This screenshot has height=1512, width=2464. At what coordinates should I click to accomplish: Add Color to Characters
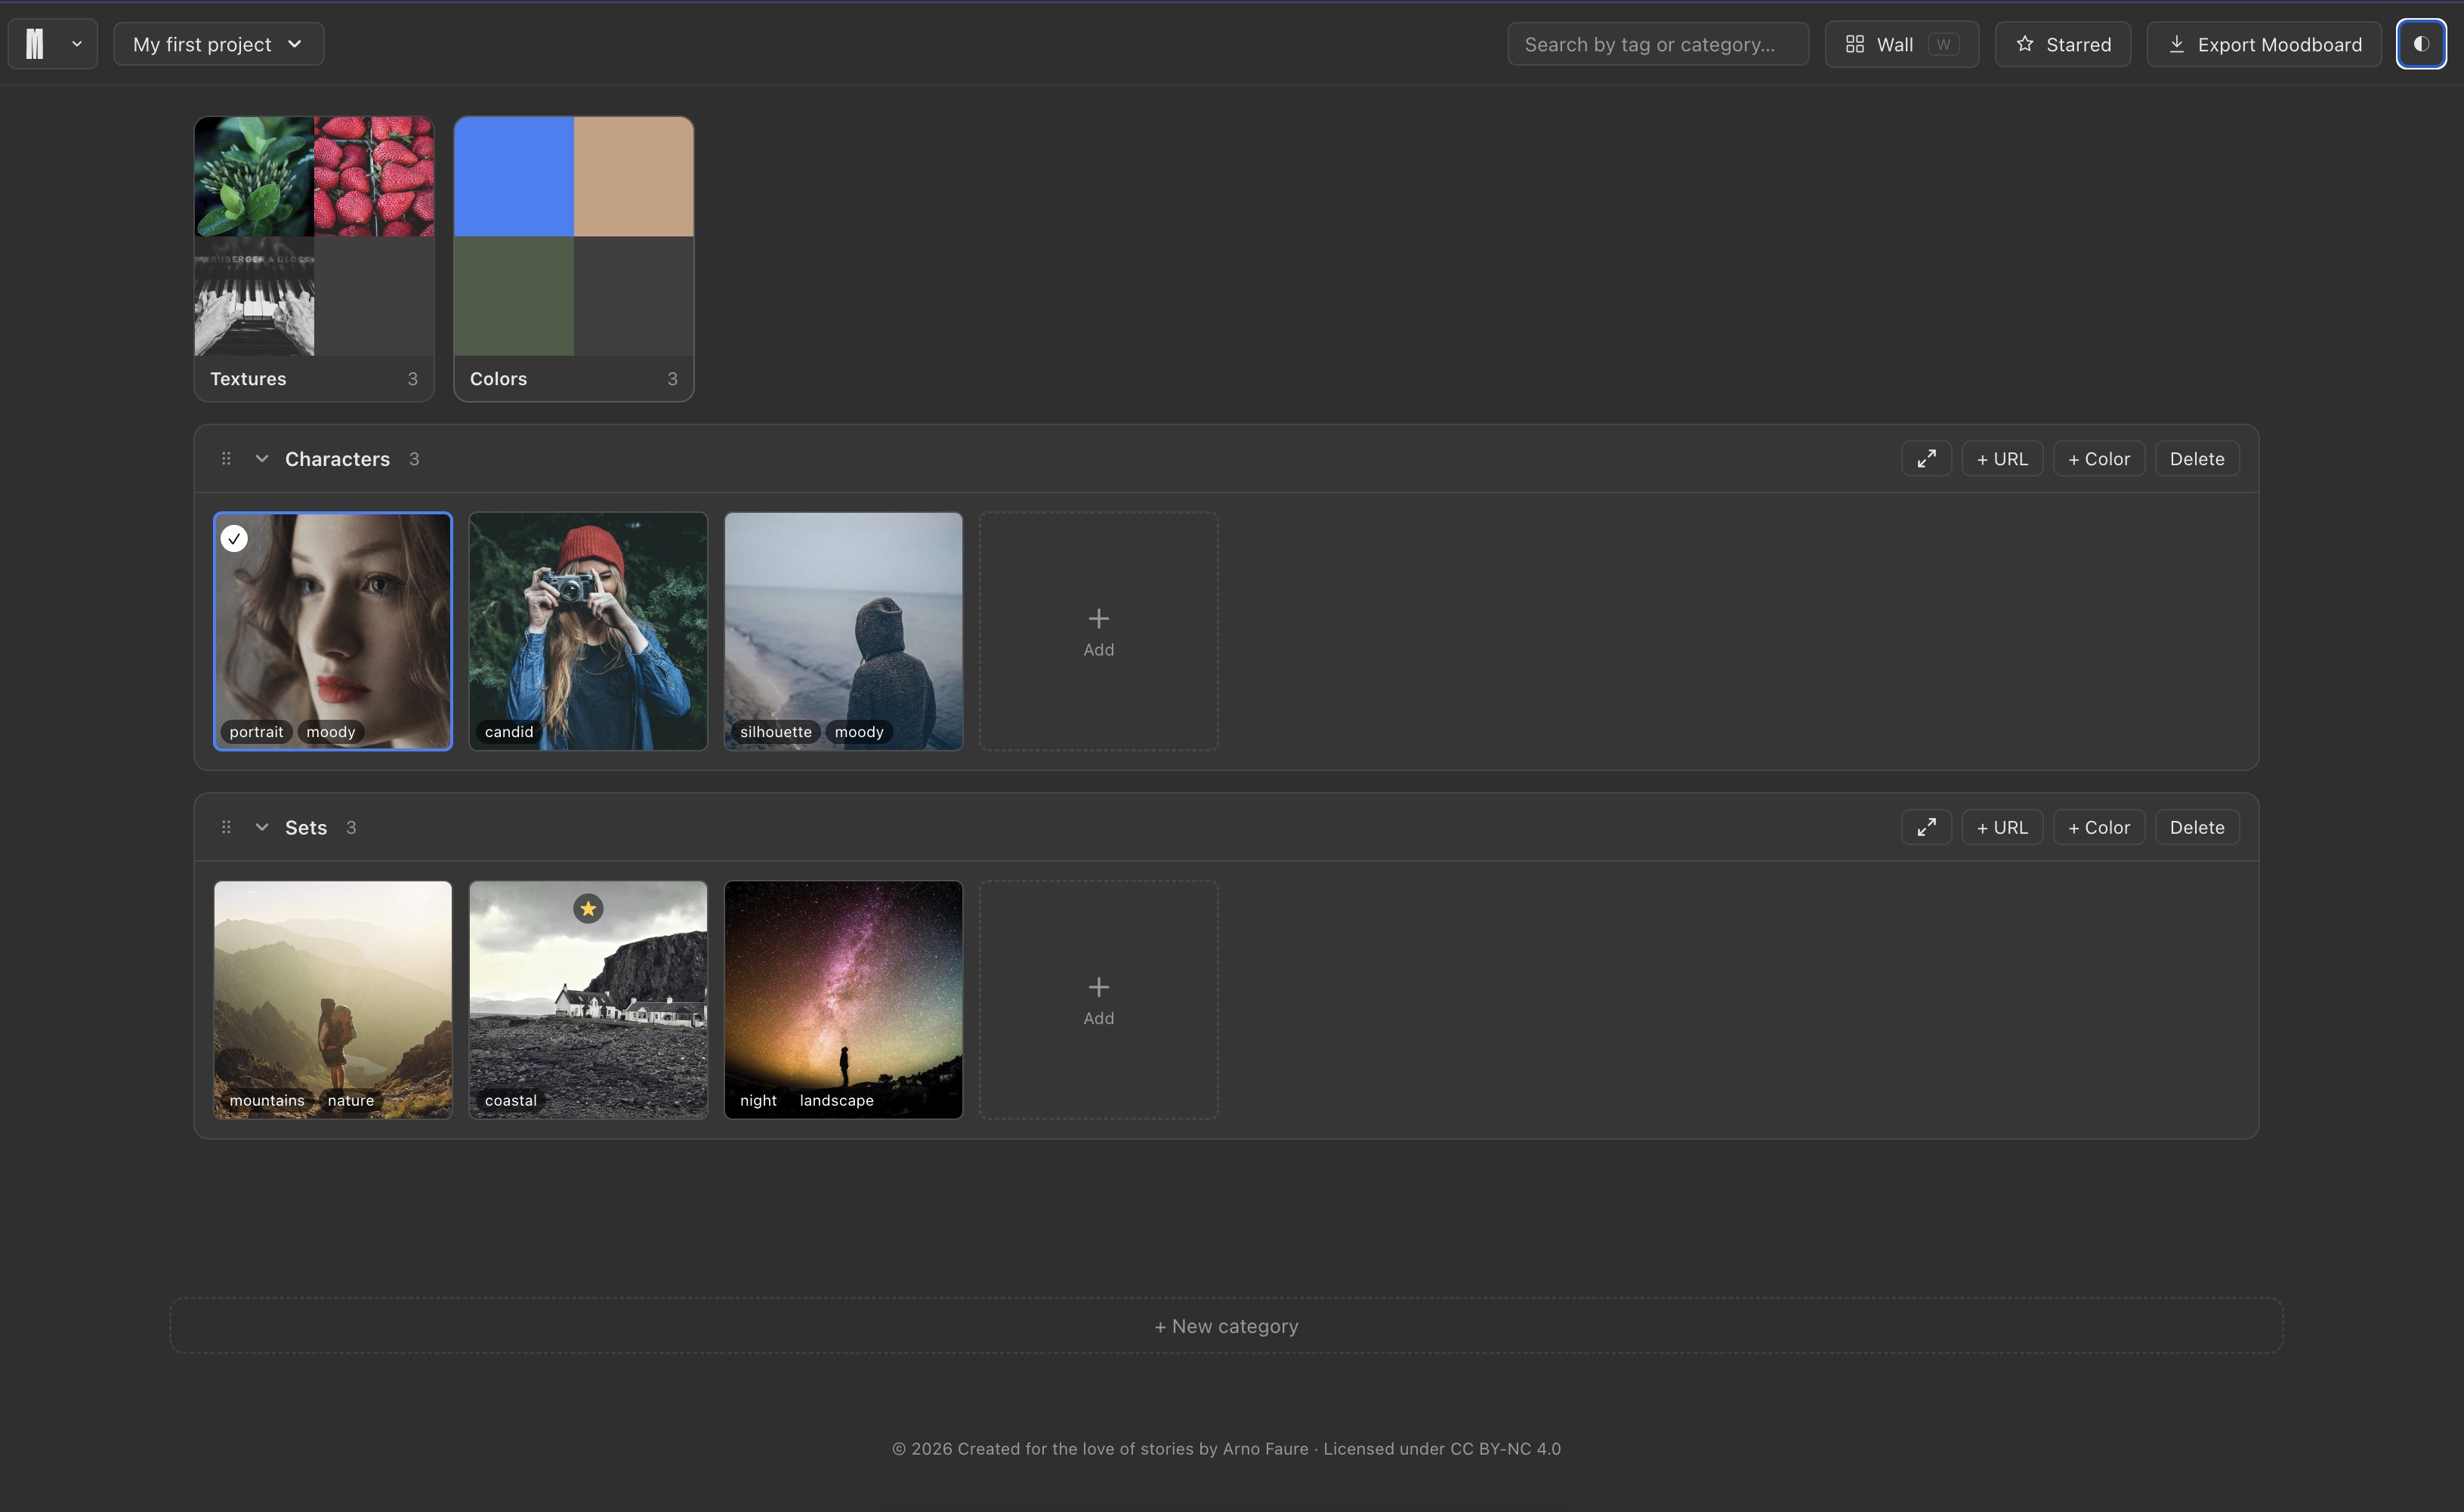click(2099, 459)
